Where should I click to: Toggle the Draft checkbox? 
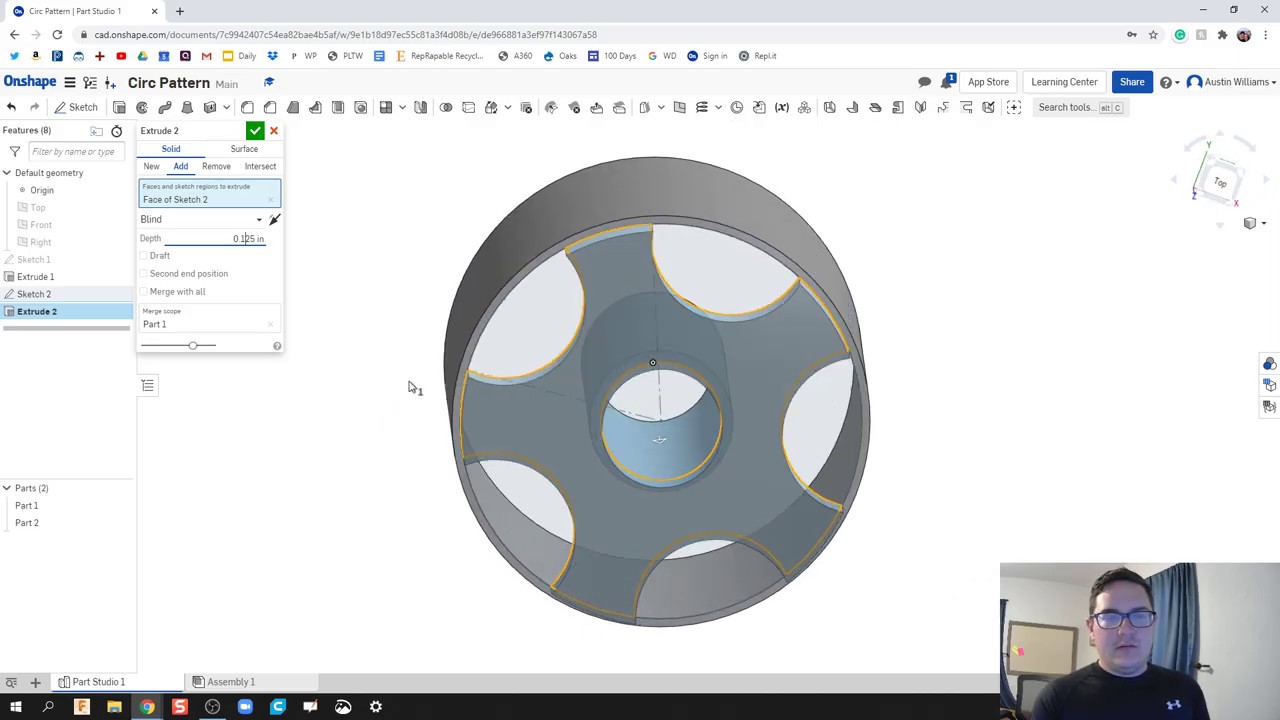coord(144,256)
